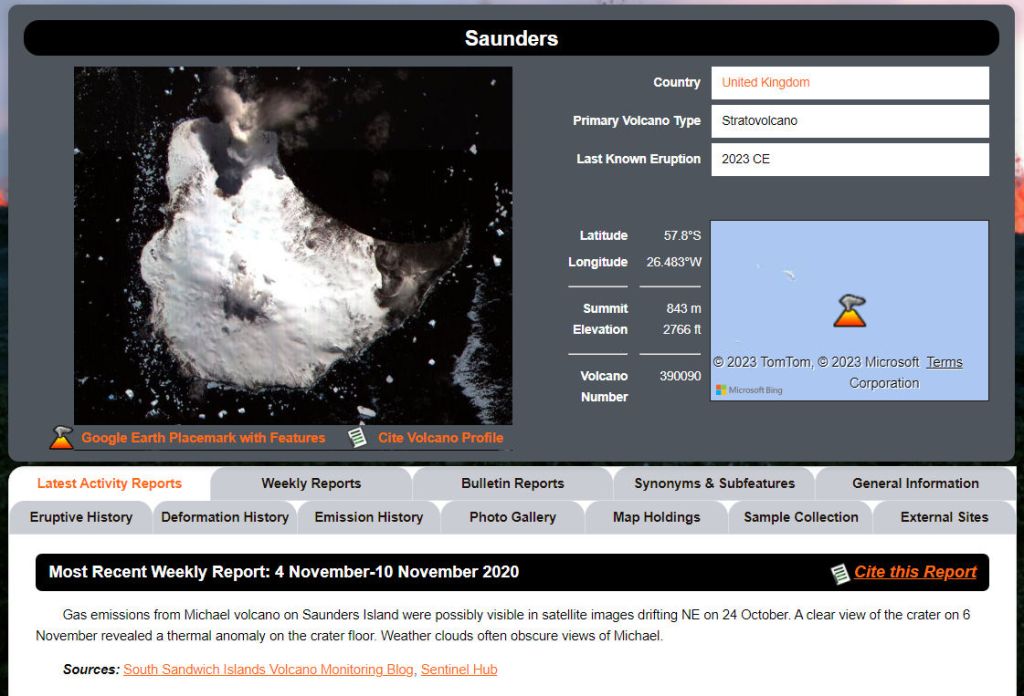View the Photo Gallery tab

tap(512, 517)
